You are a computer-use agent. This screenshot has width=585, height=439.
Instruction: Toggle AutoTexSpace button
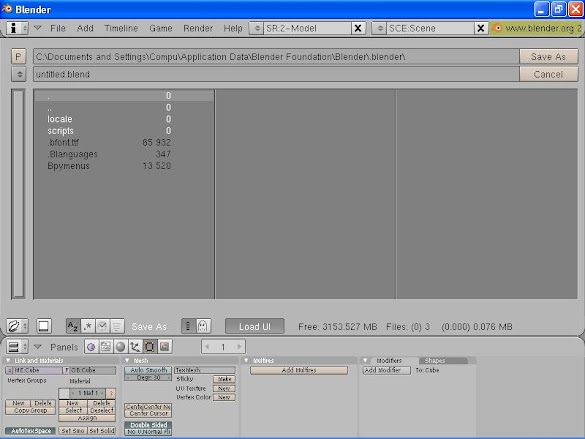31,431
